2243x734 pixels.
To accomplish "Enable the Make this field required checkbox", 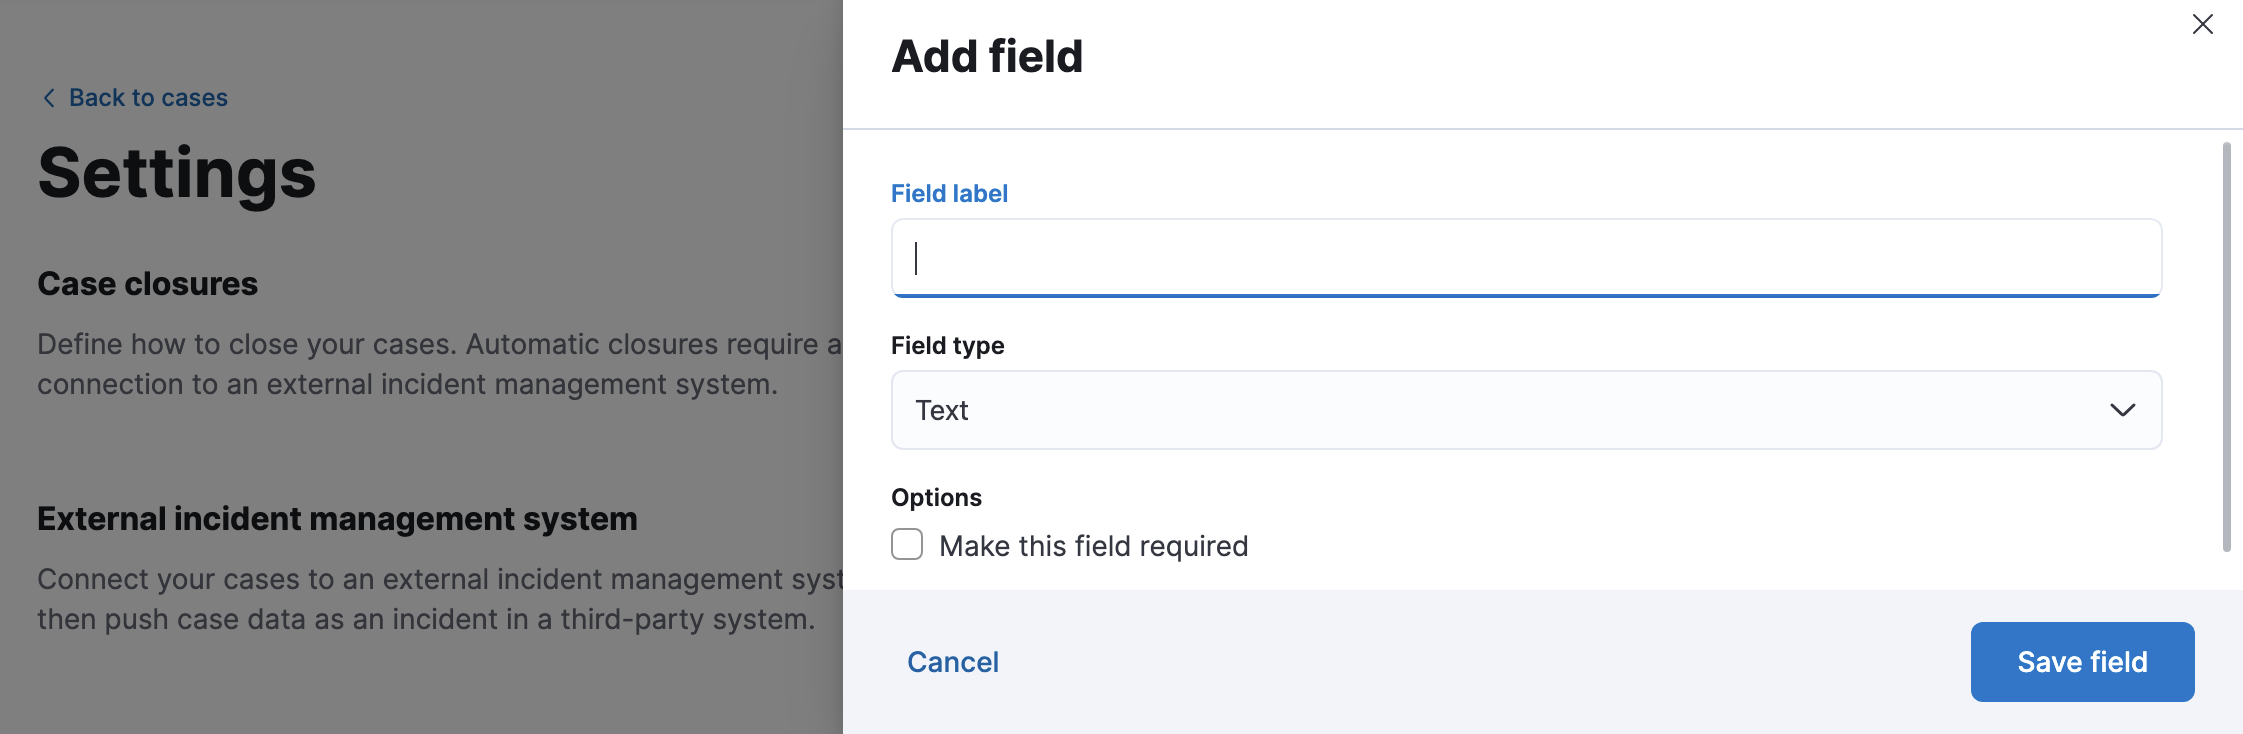I will click(906, 544).
